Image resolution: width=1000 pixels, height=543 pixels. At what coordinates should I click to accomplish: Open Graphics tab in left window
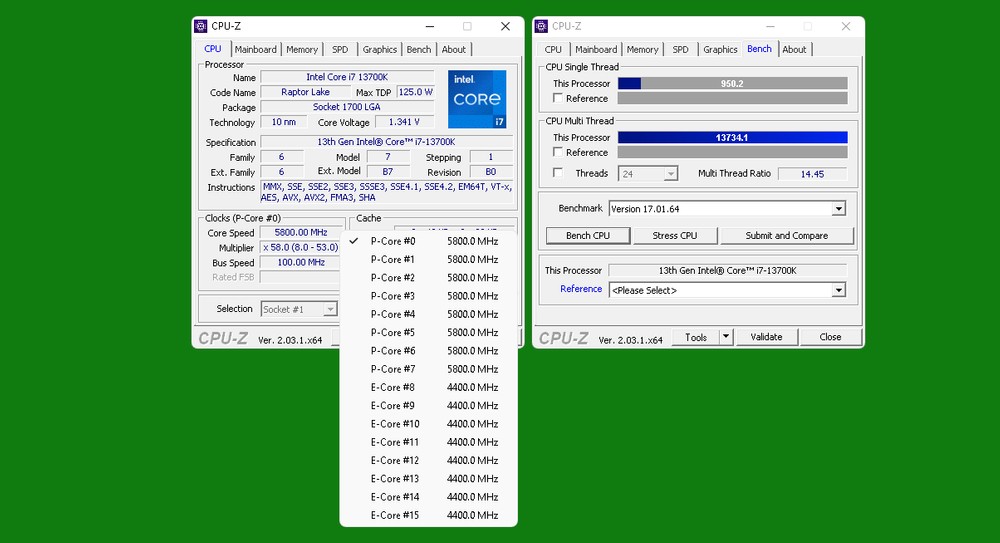coord(379,50)
